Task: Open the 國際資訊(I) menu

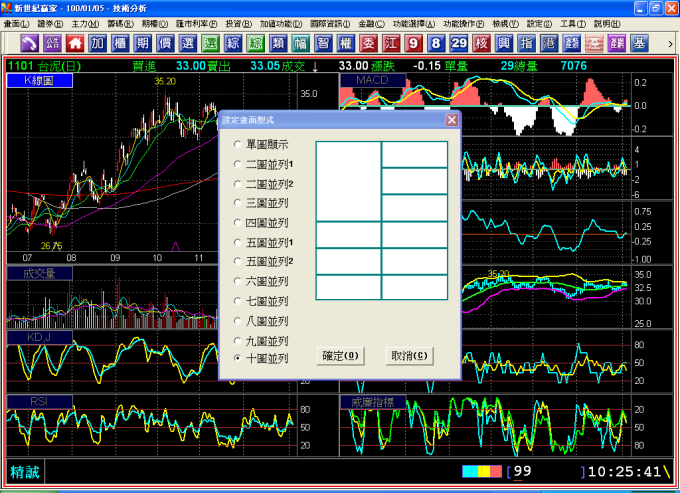Action: pos(330,24)
